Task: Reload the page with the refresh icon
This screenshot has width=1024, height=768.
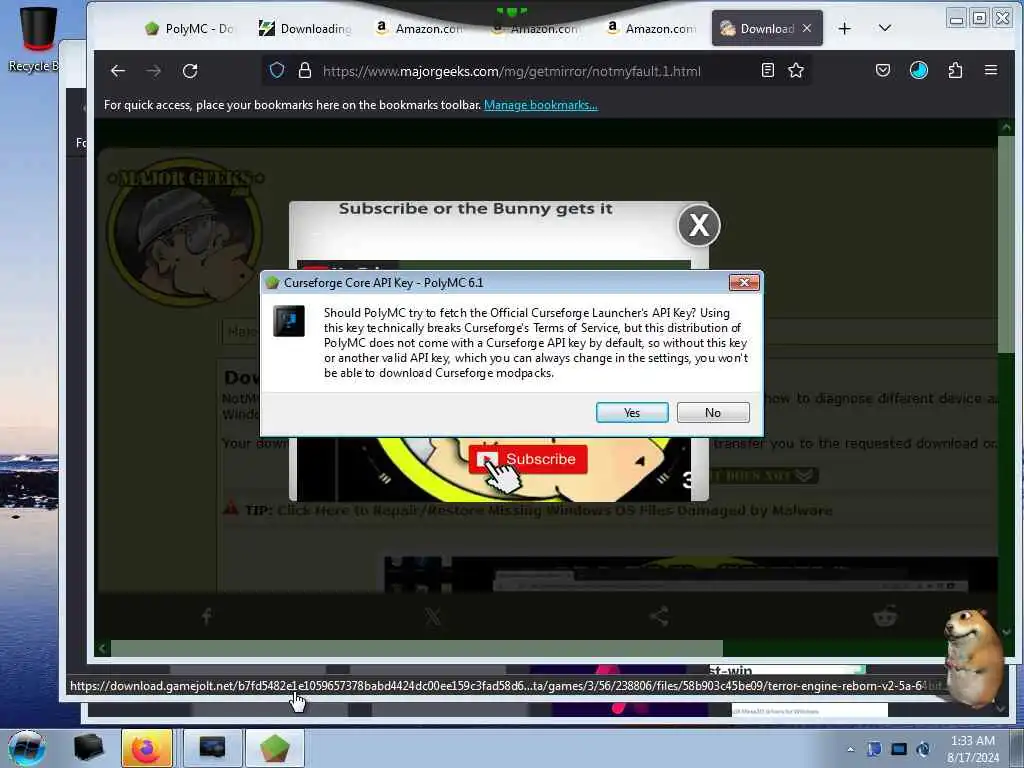Action: [190, 71]
